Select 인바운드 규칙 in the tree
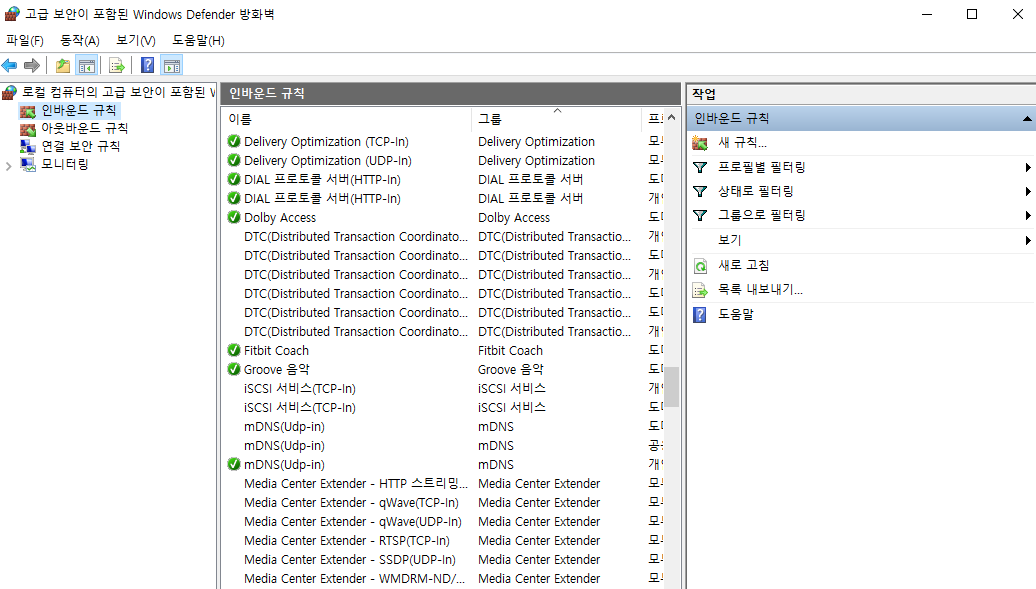 click(x=79, y=110)
